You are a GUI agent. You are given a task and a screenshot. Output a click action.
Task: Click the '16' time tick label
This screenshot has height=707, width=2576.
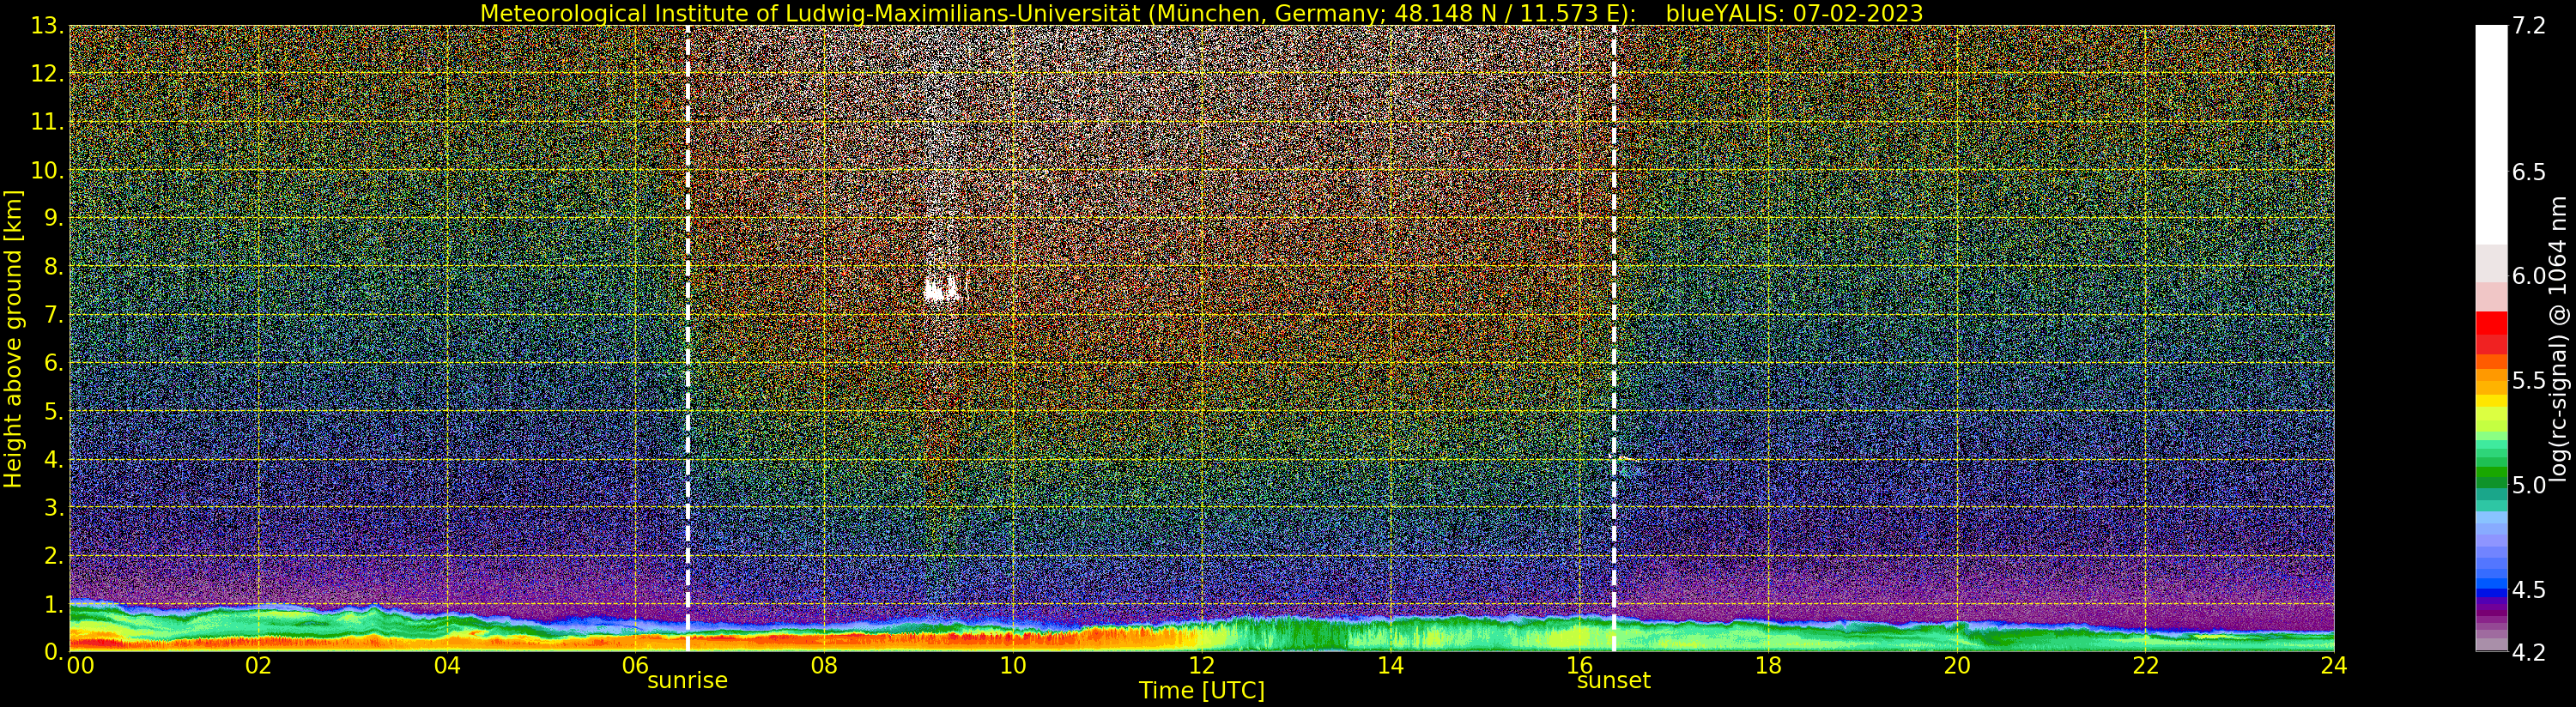pyautogui.click(x=1579, y=666)
